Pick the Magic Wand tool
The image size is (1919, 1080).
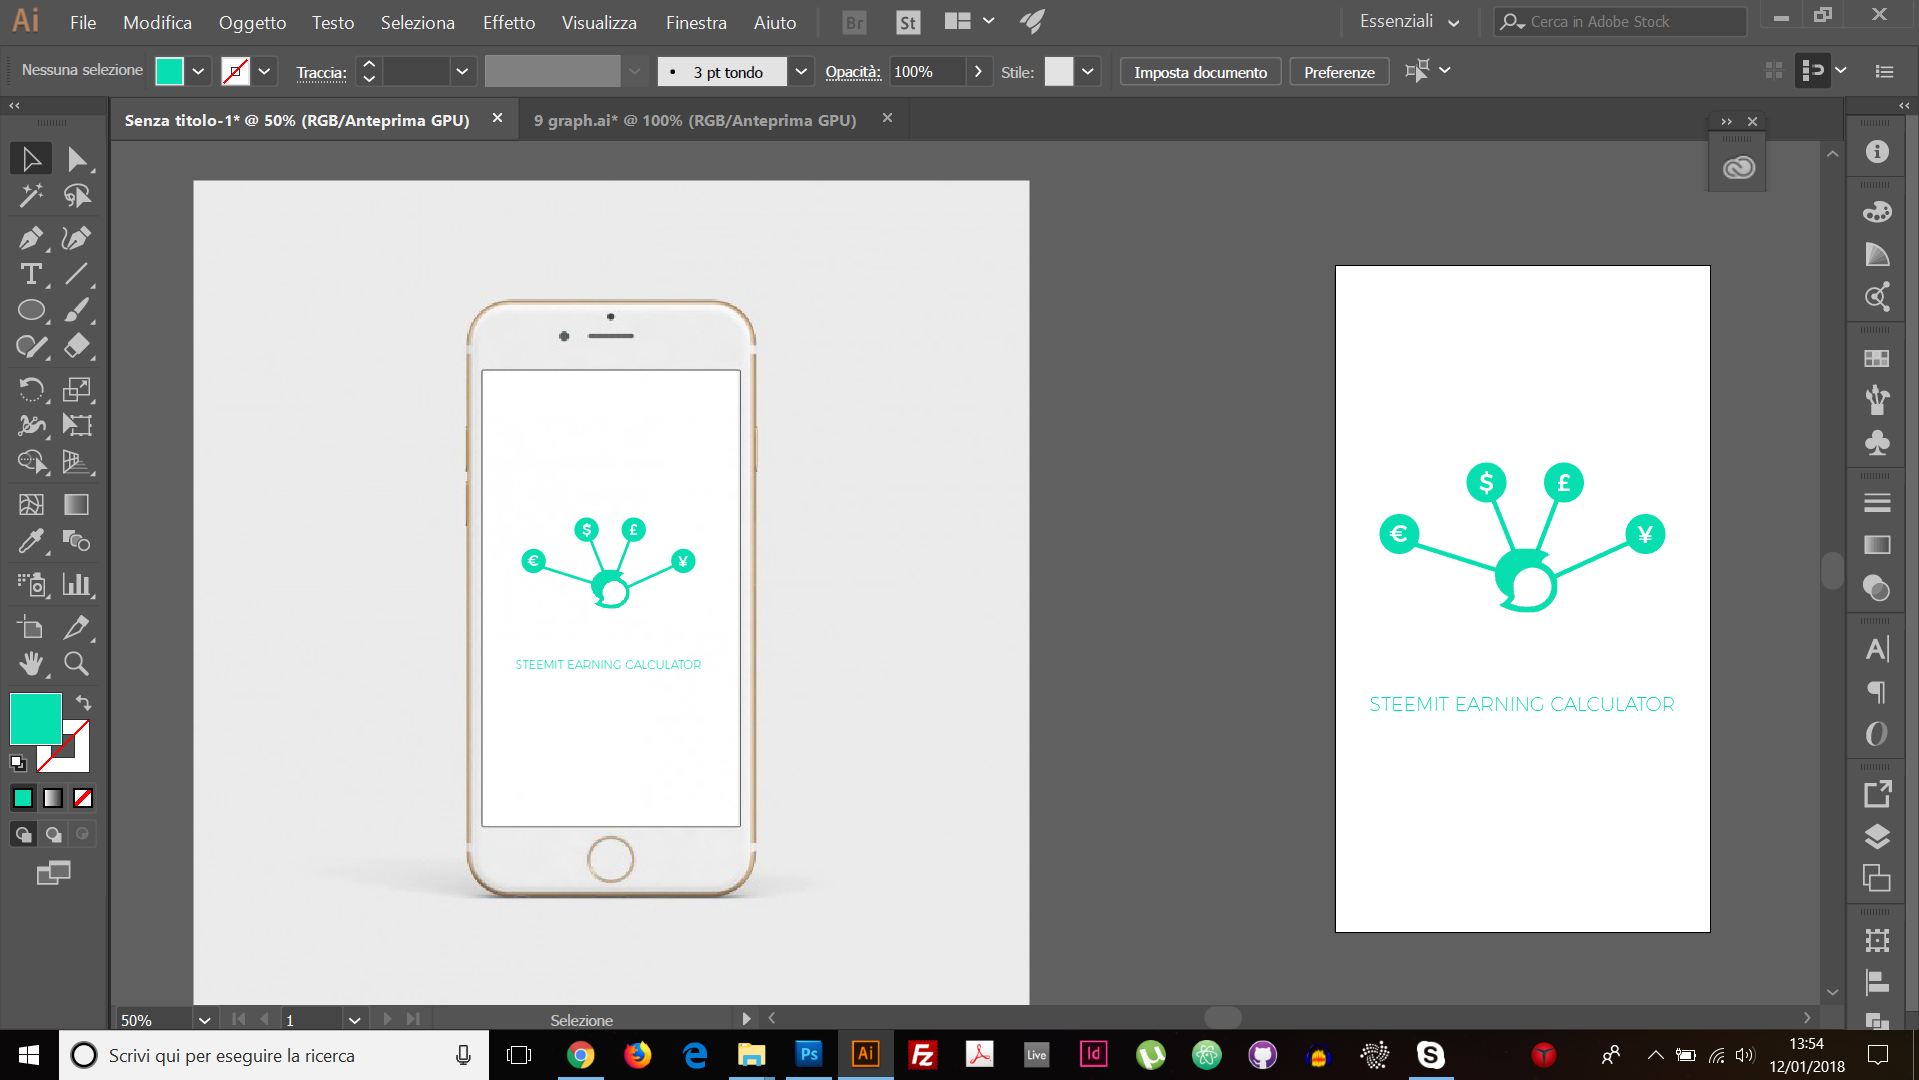click(x=31, y=196)
